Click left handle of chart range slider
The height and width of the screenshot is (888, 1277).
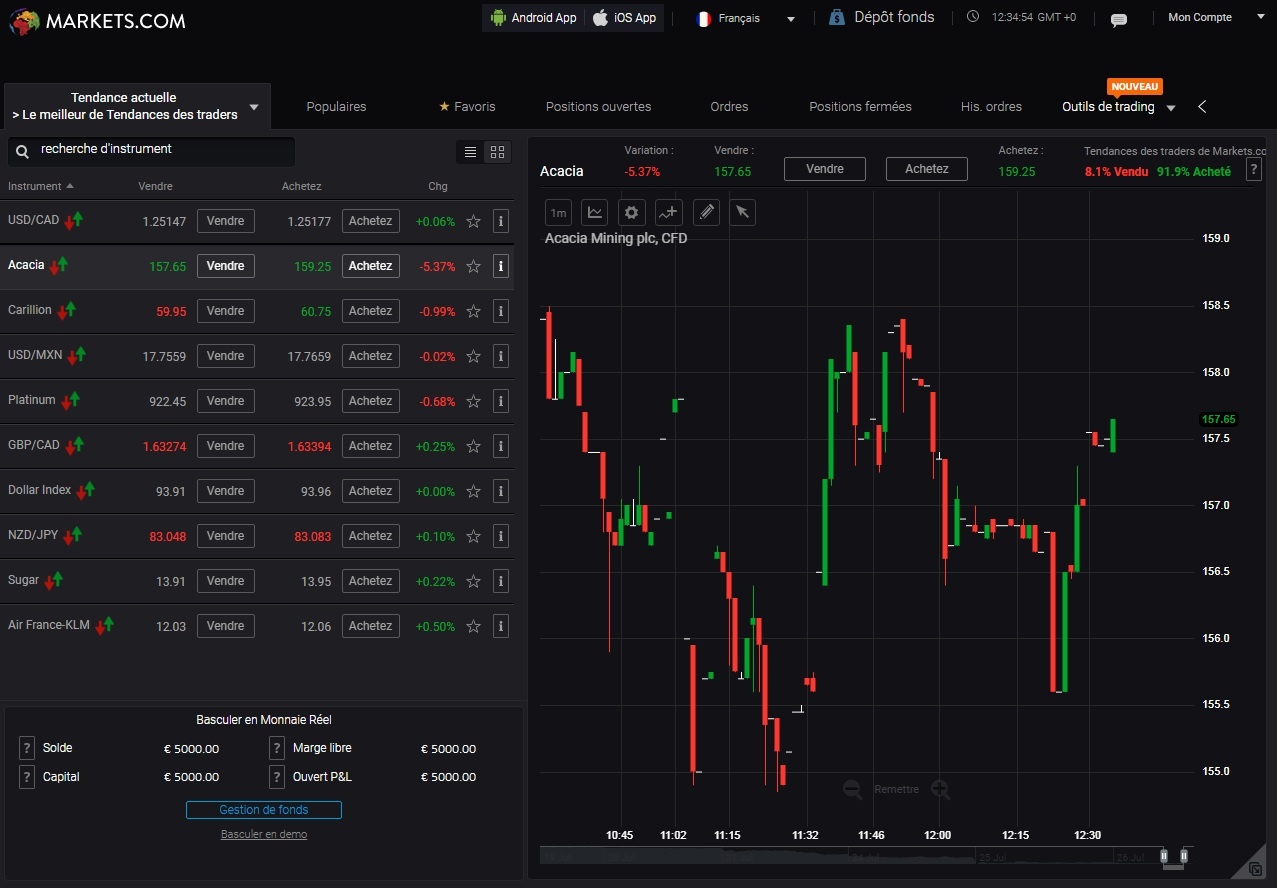point(1163,856)
